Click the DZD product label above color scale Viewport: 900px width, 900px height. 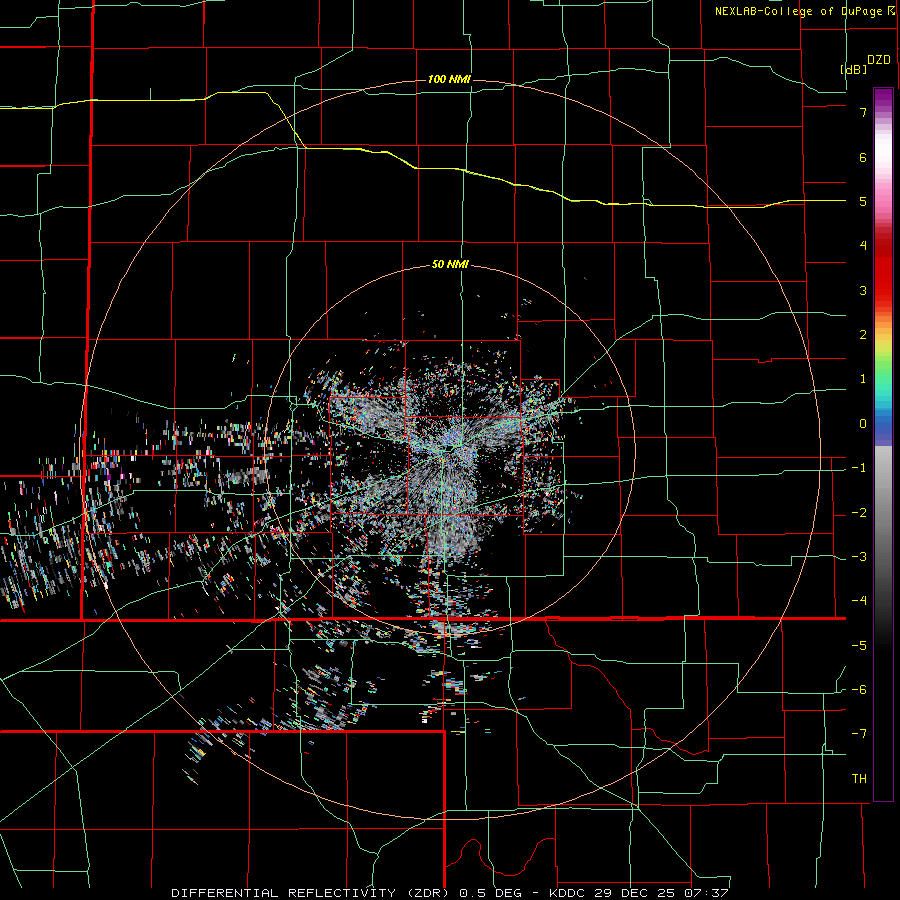point(879,60)
